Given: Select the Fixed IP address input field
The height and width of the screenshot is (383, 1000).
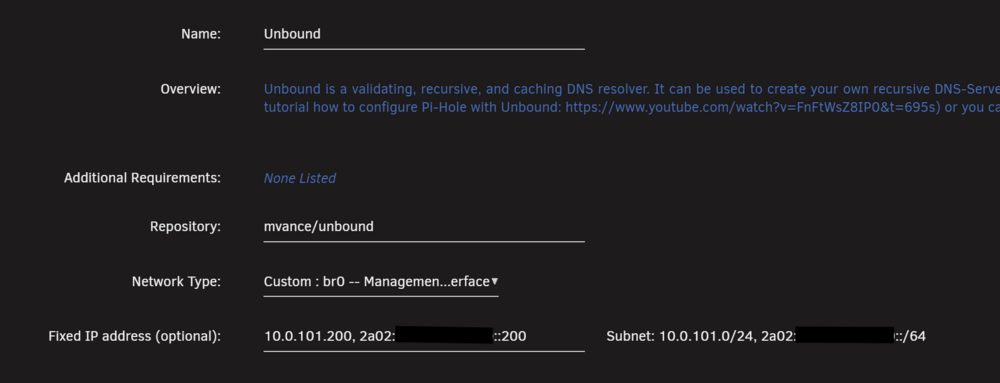Looking at the screenshot, I should [424, 336].
